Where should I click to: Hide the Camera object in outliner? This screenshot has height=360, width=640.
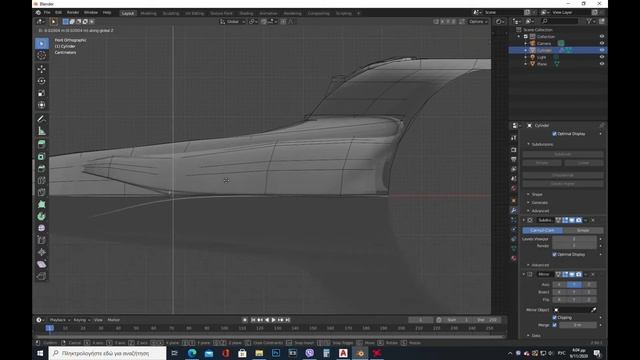click(x=602, y=43)
